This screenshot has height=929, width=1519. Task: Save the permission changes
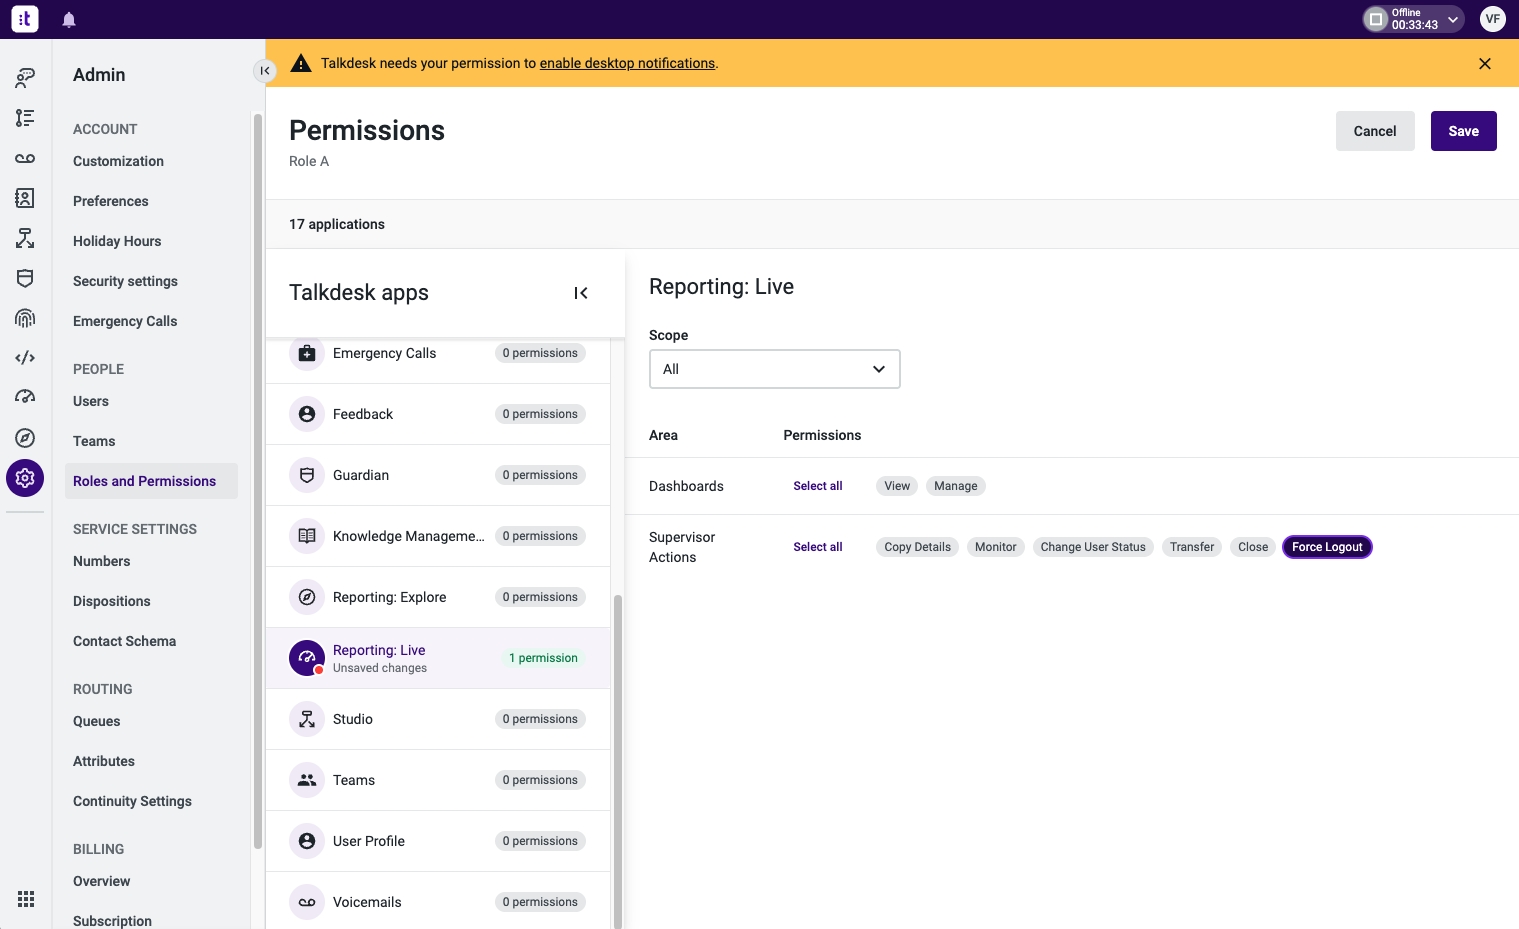point(1463,131)
